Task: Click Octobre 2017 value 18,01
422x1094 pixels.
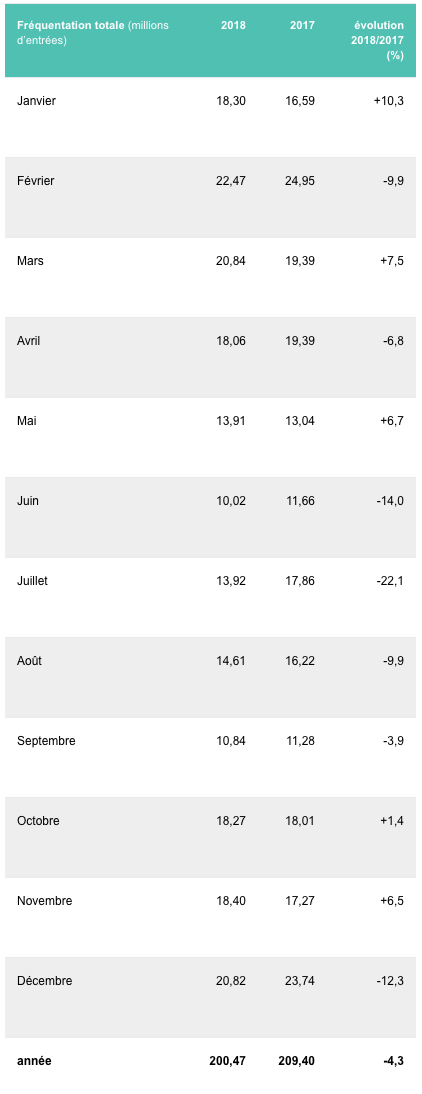Action: [x=301, y=821]
